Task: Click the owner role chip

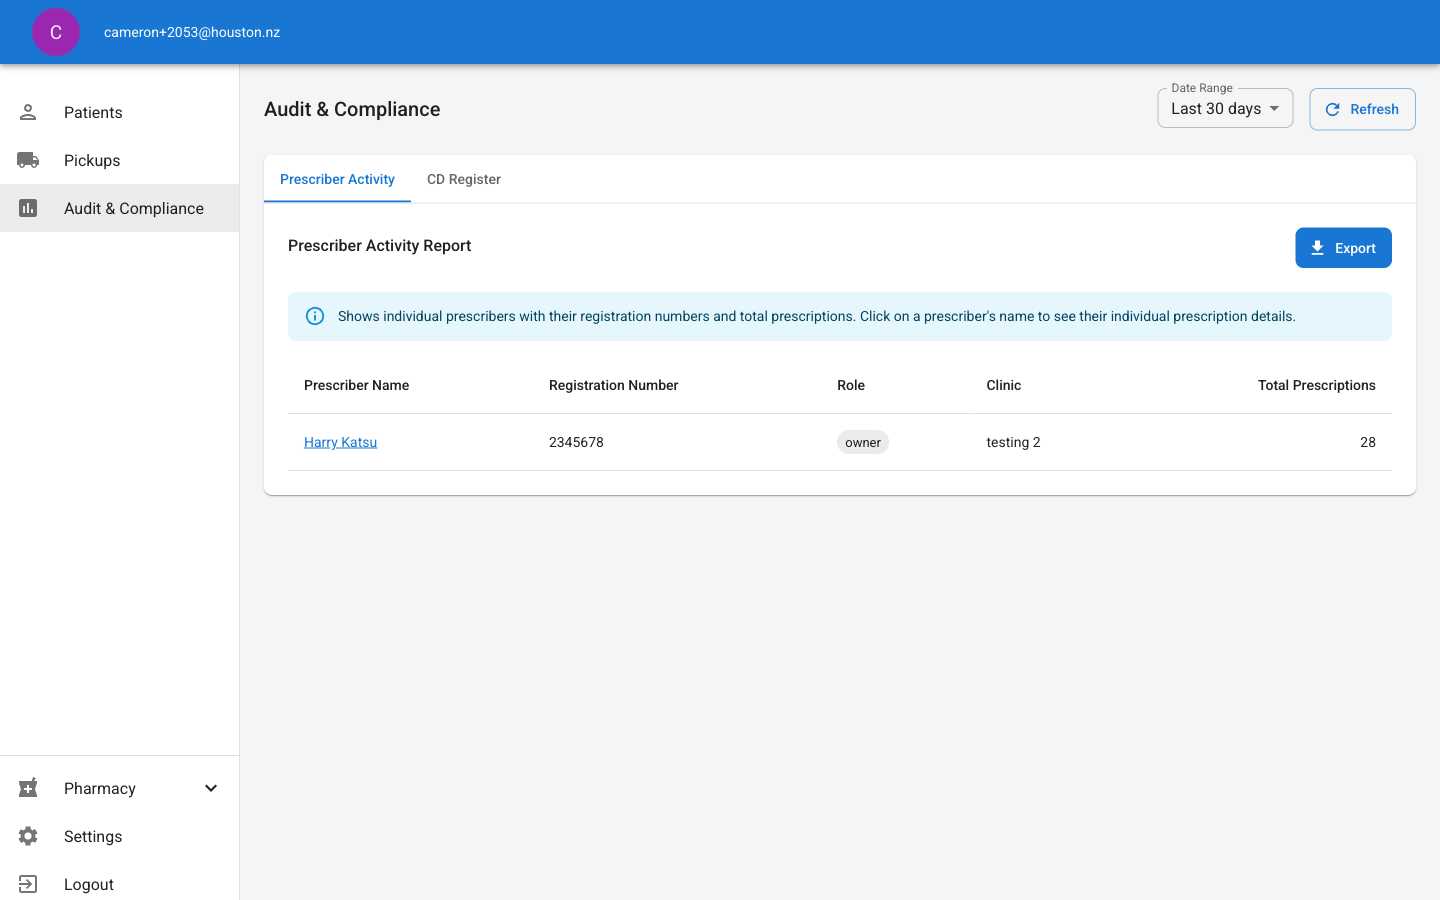Action: pos(862,442)
